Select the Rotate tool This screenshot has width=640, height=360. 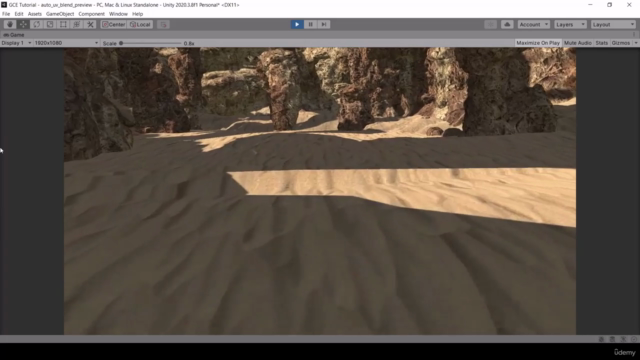tap(37, 24)
